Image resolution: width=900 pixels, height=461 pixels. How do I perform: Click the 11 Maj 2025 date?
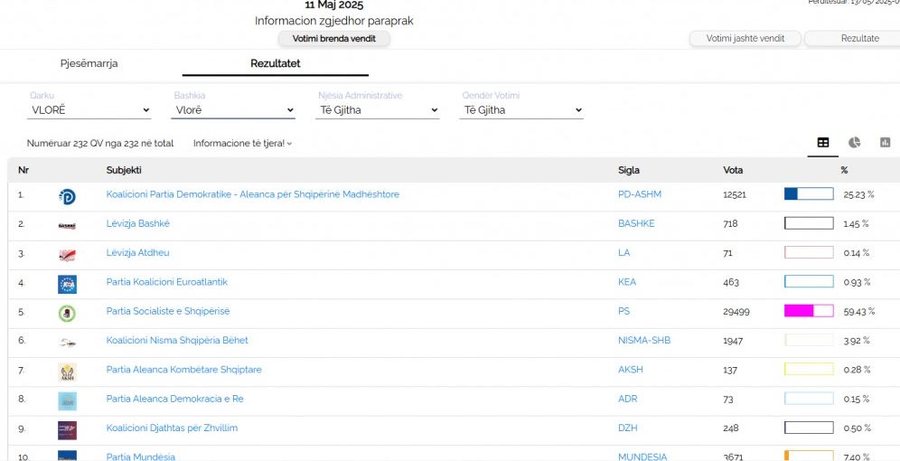(334, 5)
